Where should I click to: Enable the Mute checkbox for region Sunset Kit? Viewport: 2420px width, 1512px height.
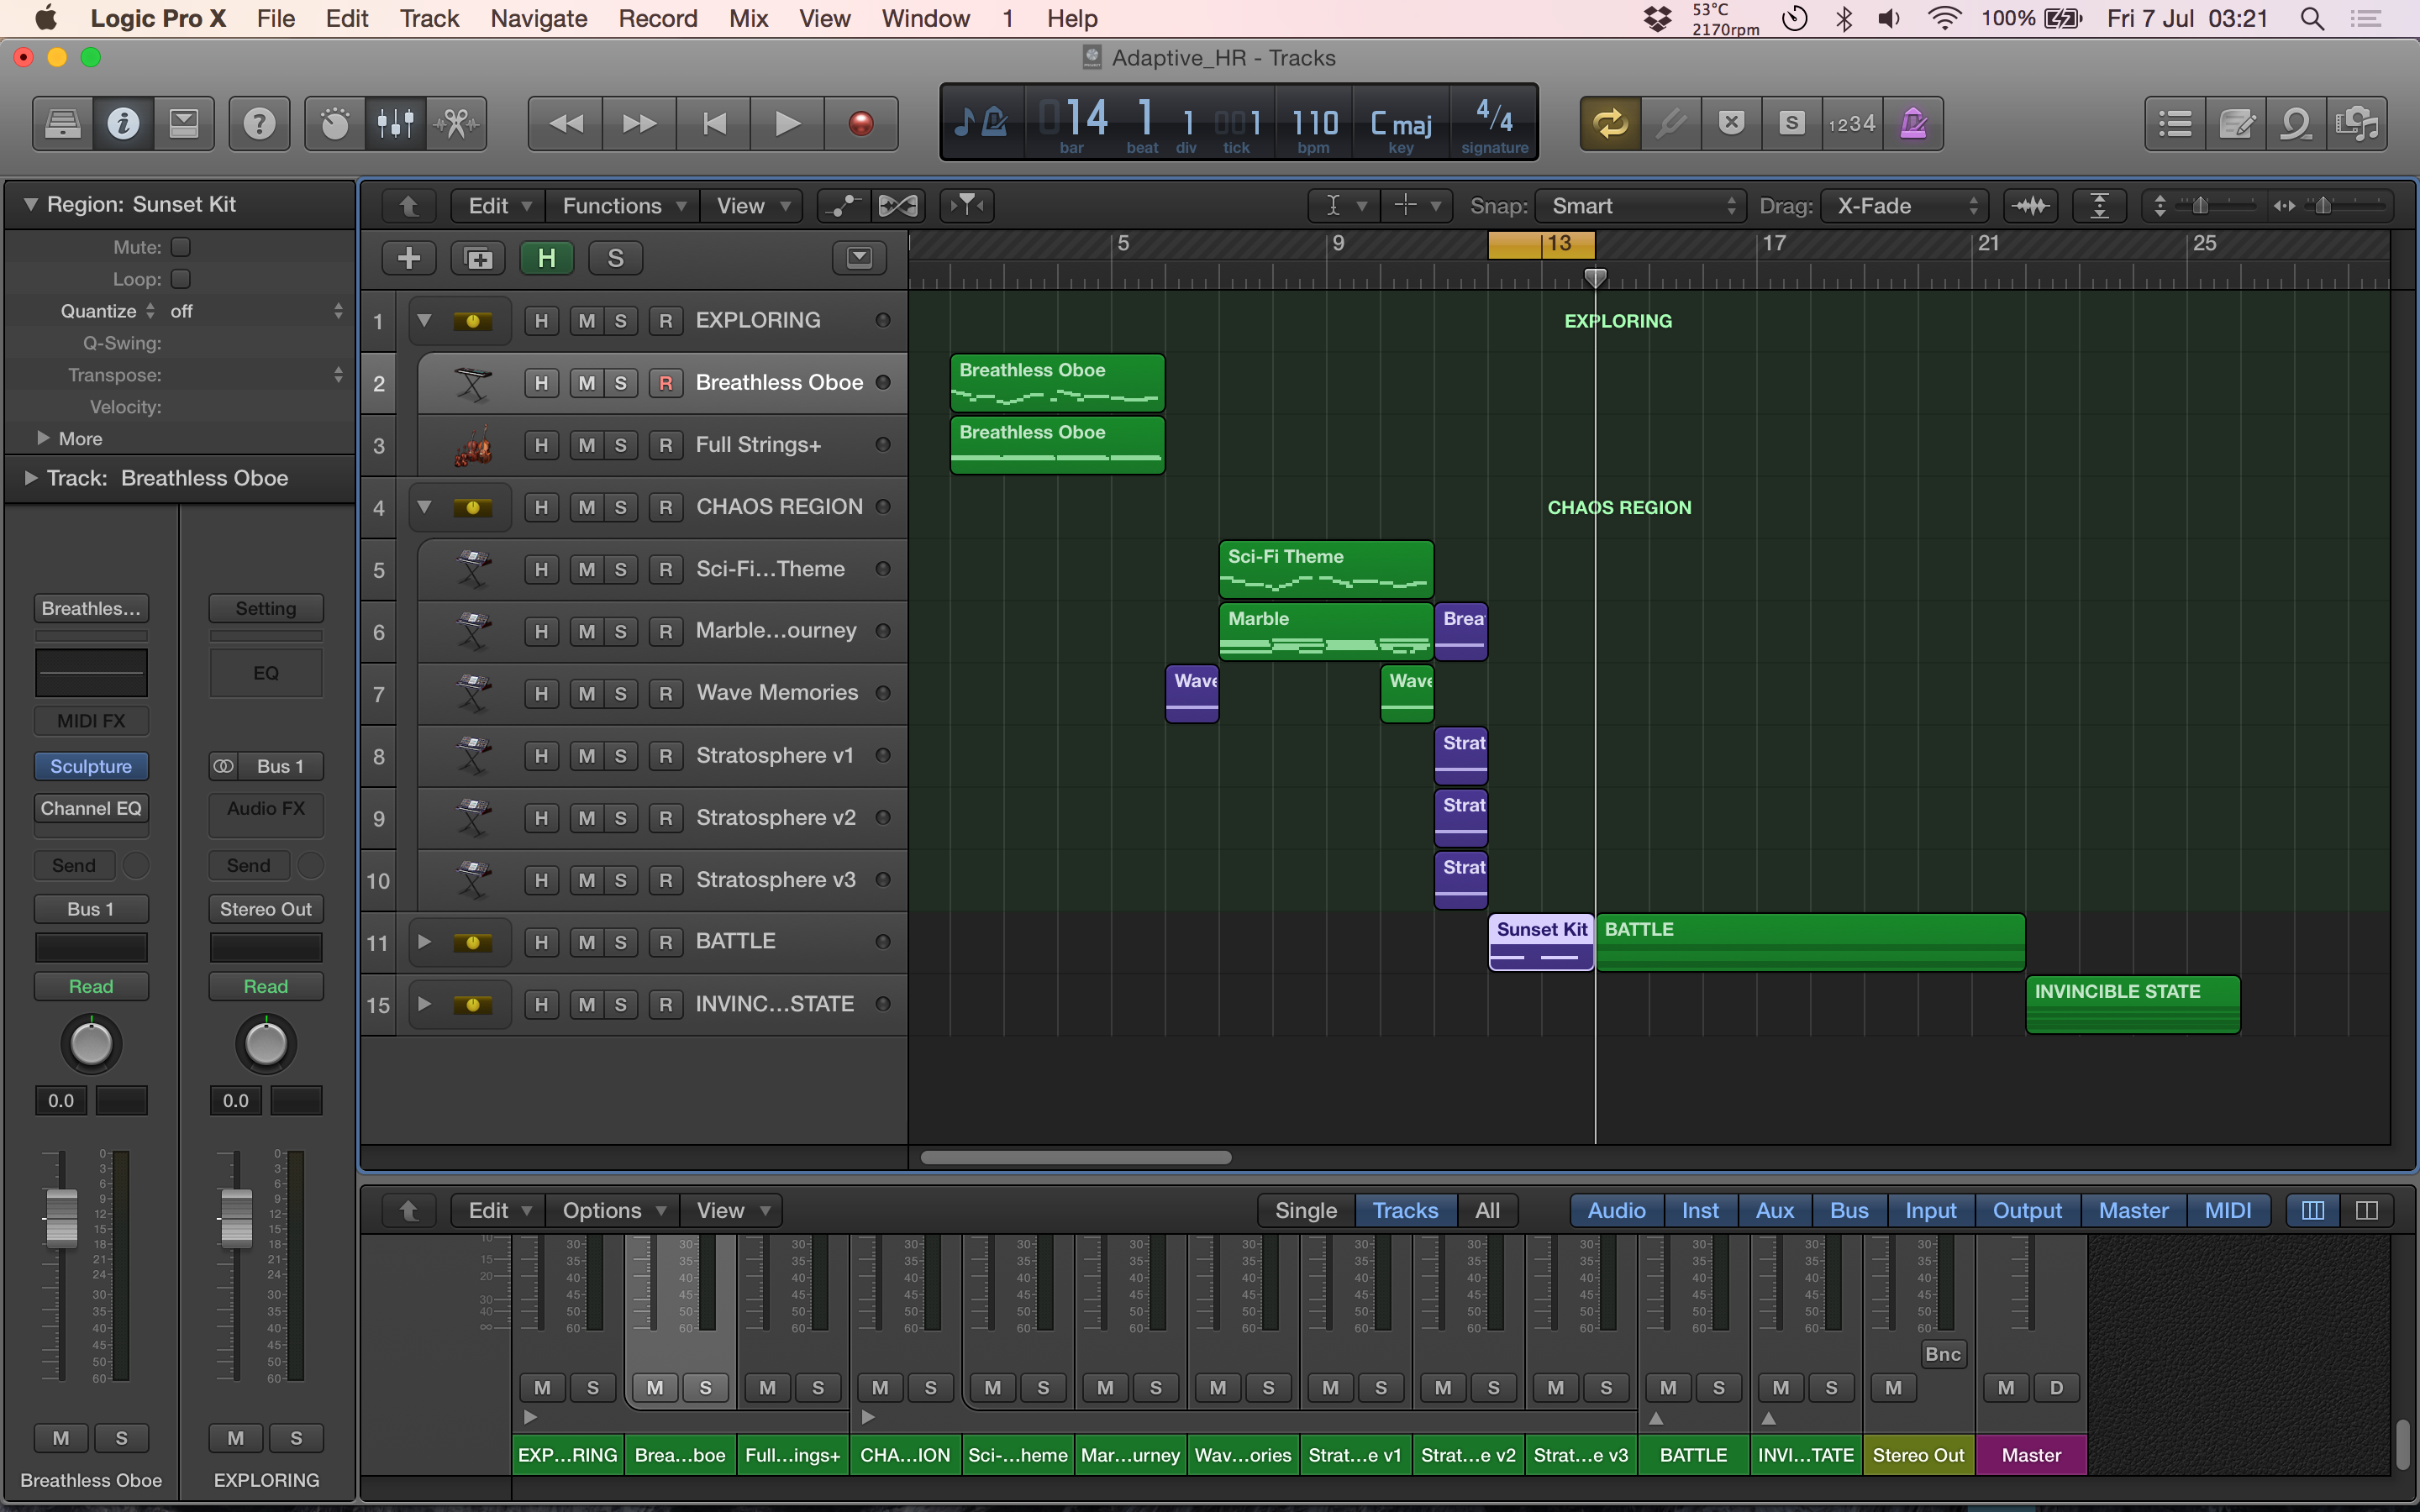181,246
